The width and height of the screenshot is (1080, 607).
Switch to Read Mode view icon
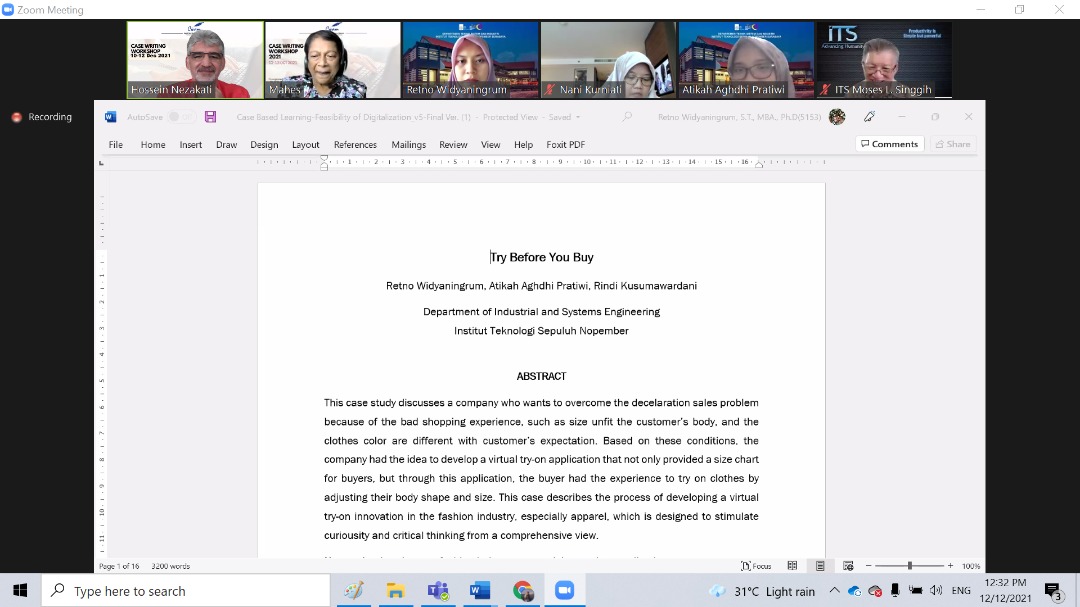pyautogui.click(x=792, y=566)
